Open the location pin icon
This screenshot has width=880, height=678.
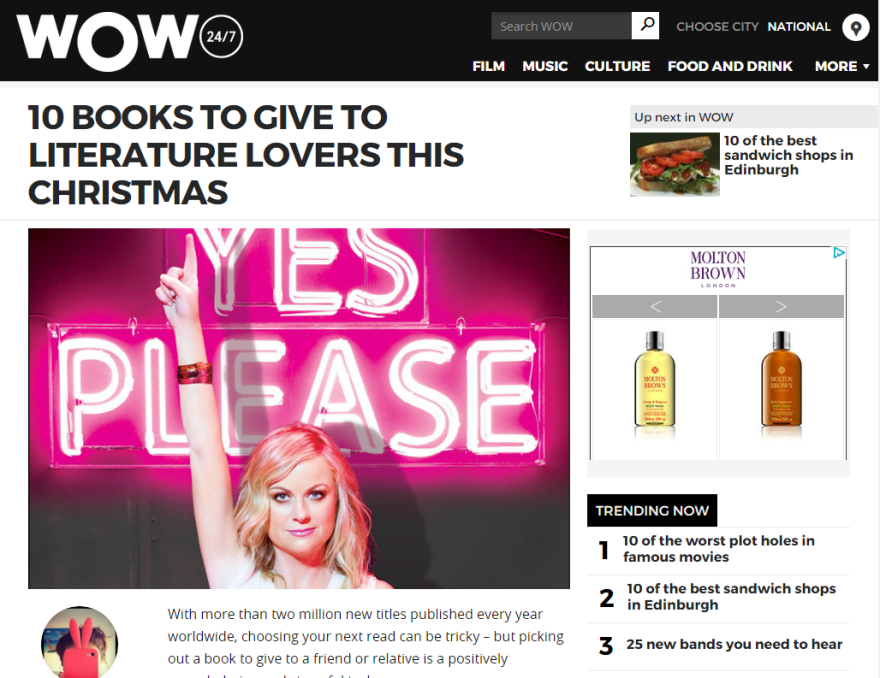click(x=856, y=27)
